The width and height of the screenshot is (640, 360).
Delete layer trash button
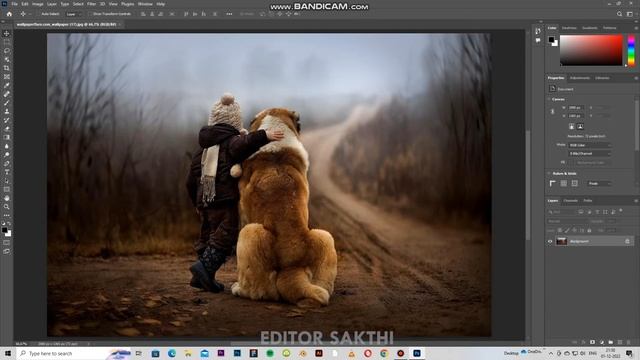pos(629,342)
